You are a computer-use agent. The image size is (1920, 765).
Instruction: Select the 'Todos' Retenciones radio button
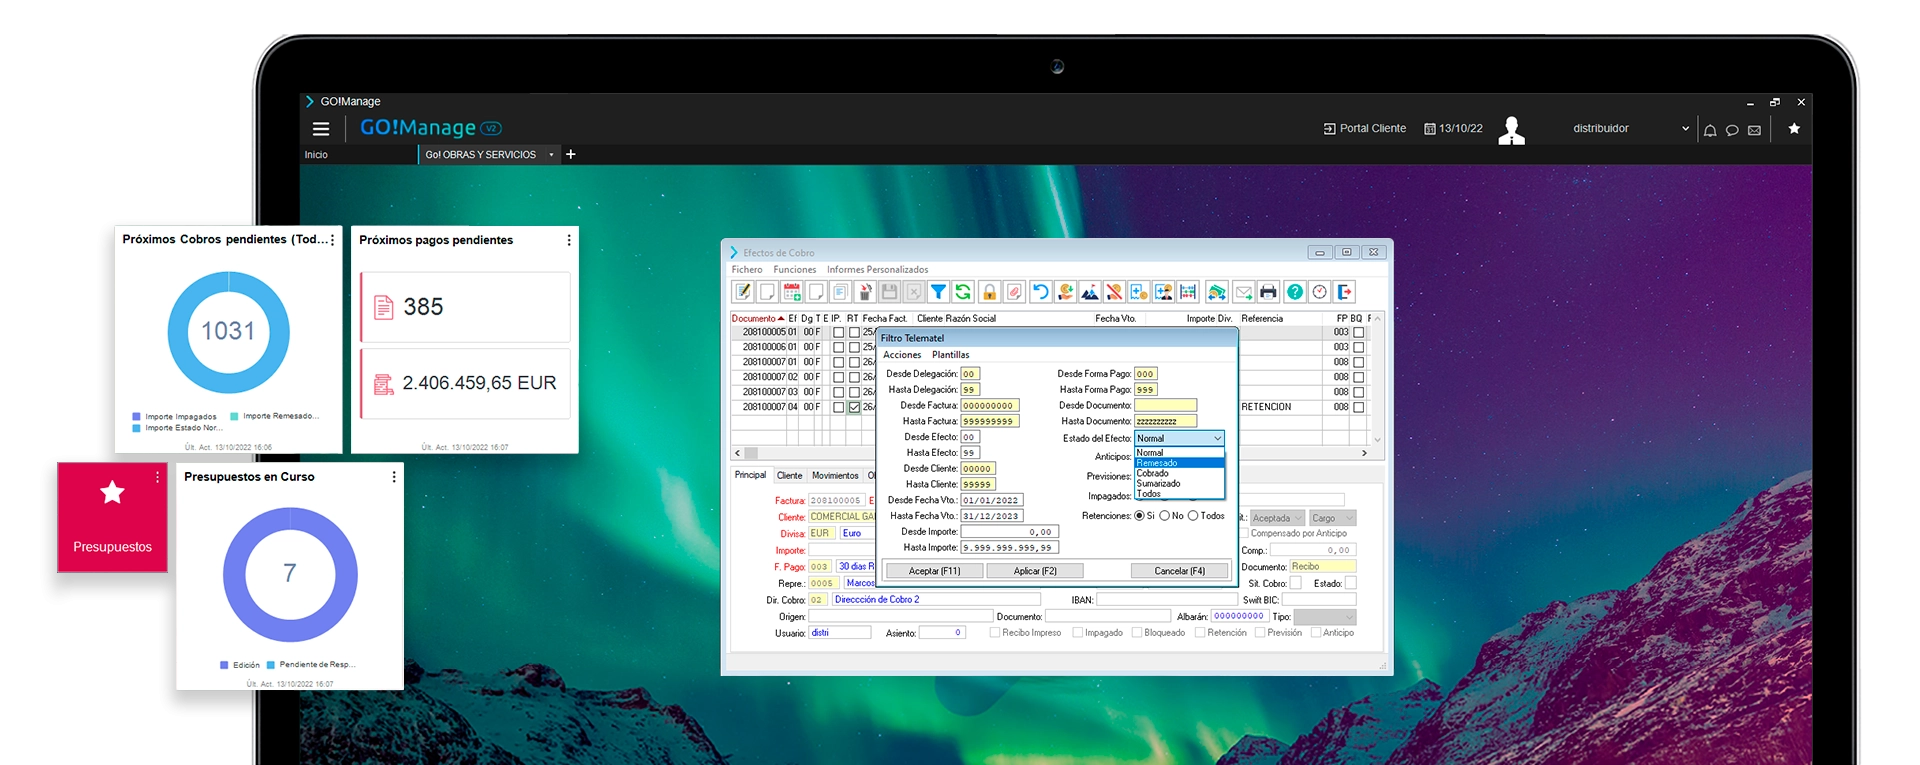pyautogui.click(x=1193, y=516)
